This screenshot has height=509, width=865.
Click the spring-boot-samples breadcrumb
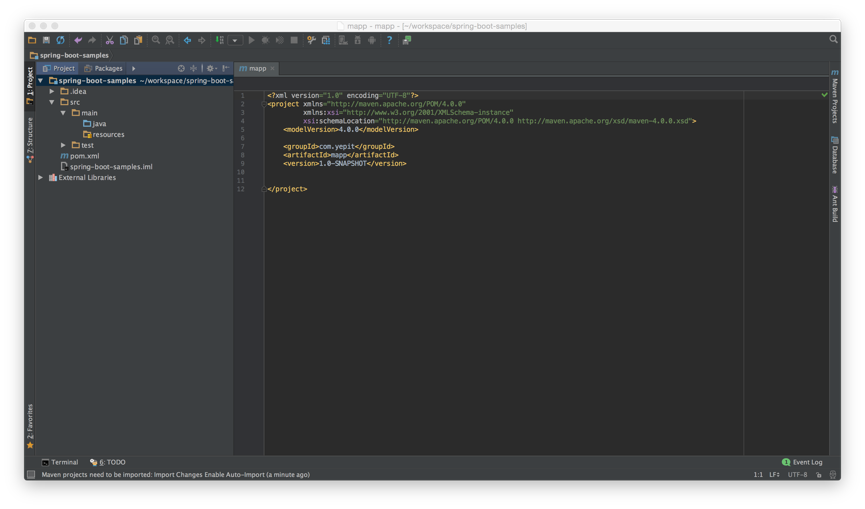coord(70,55)
